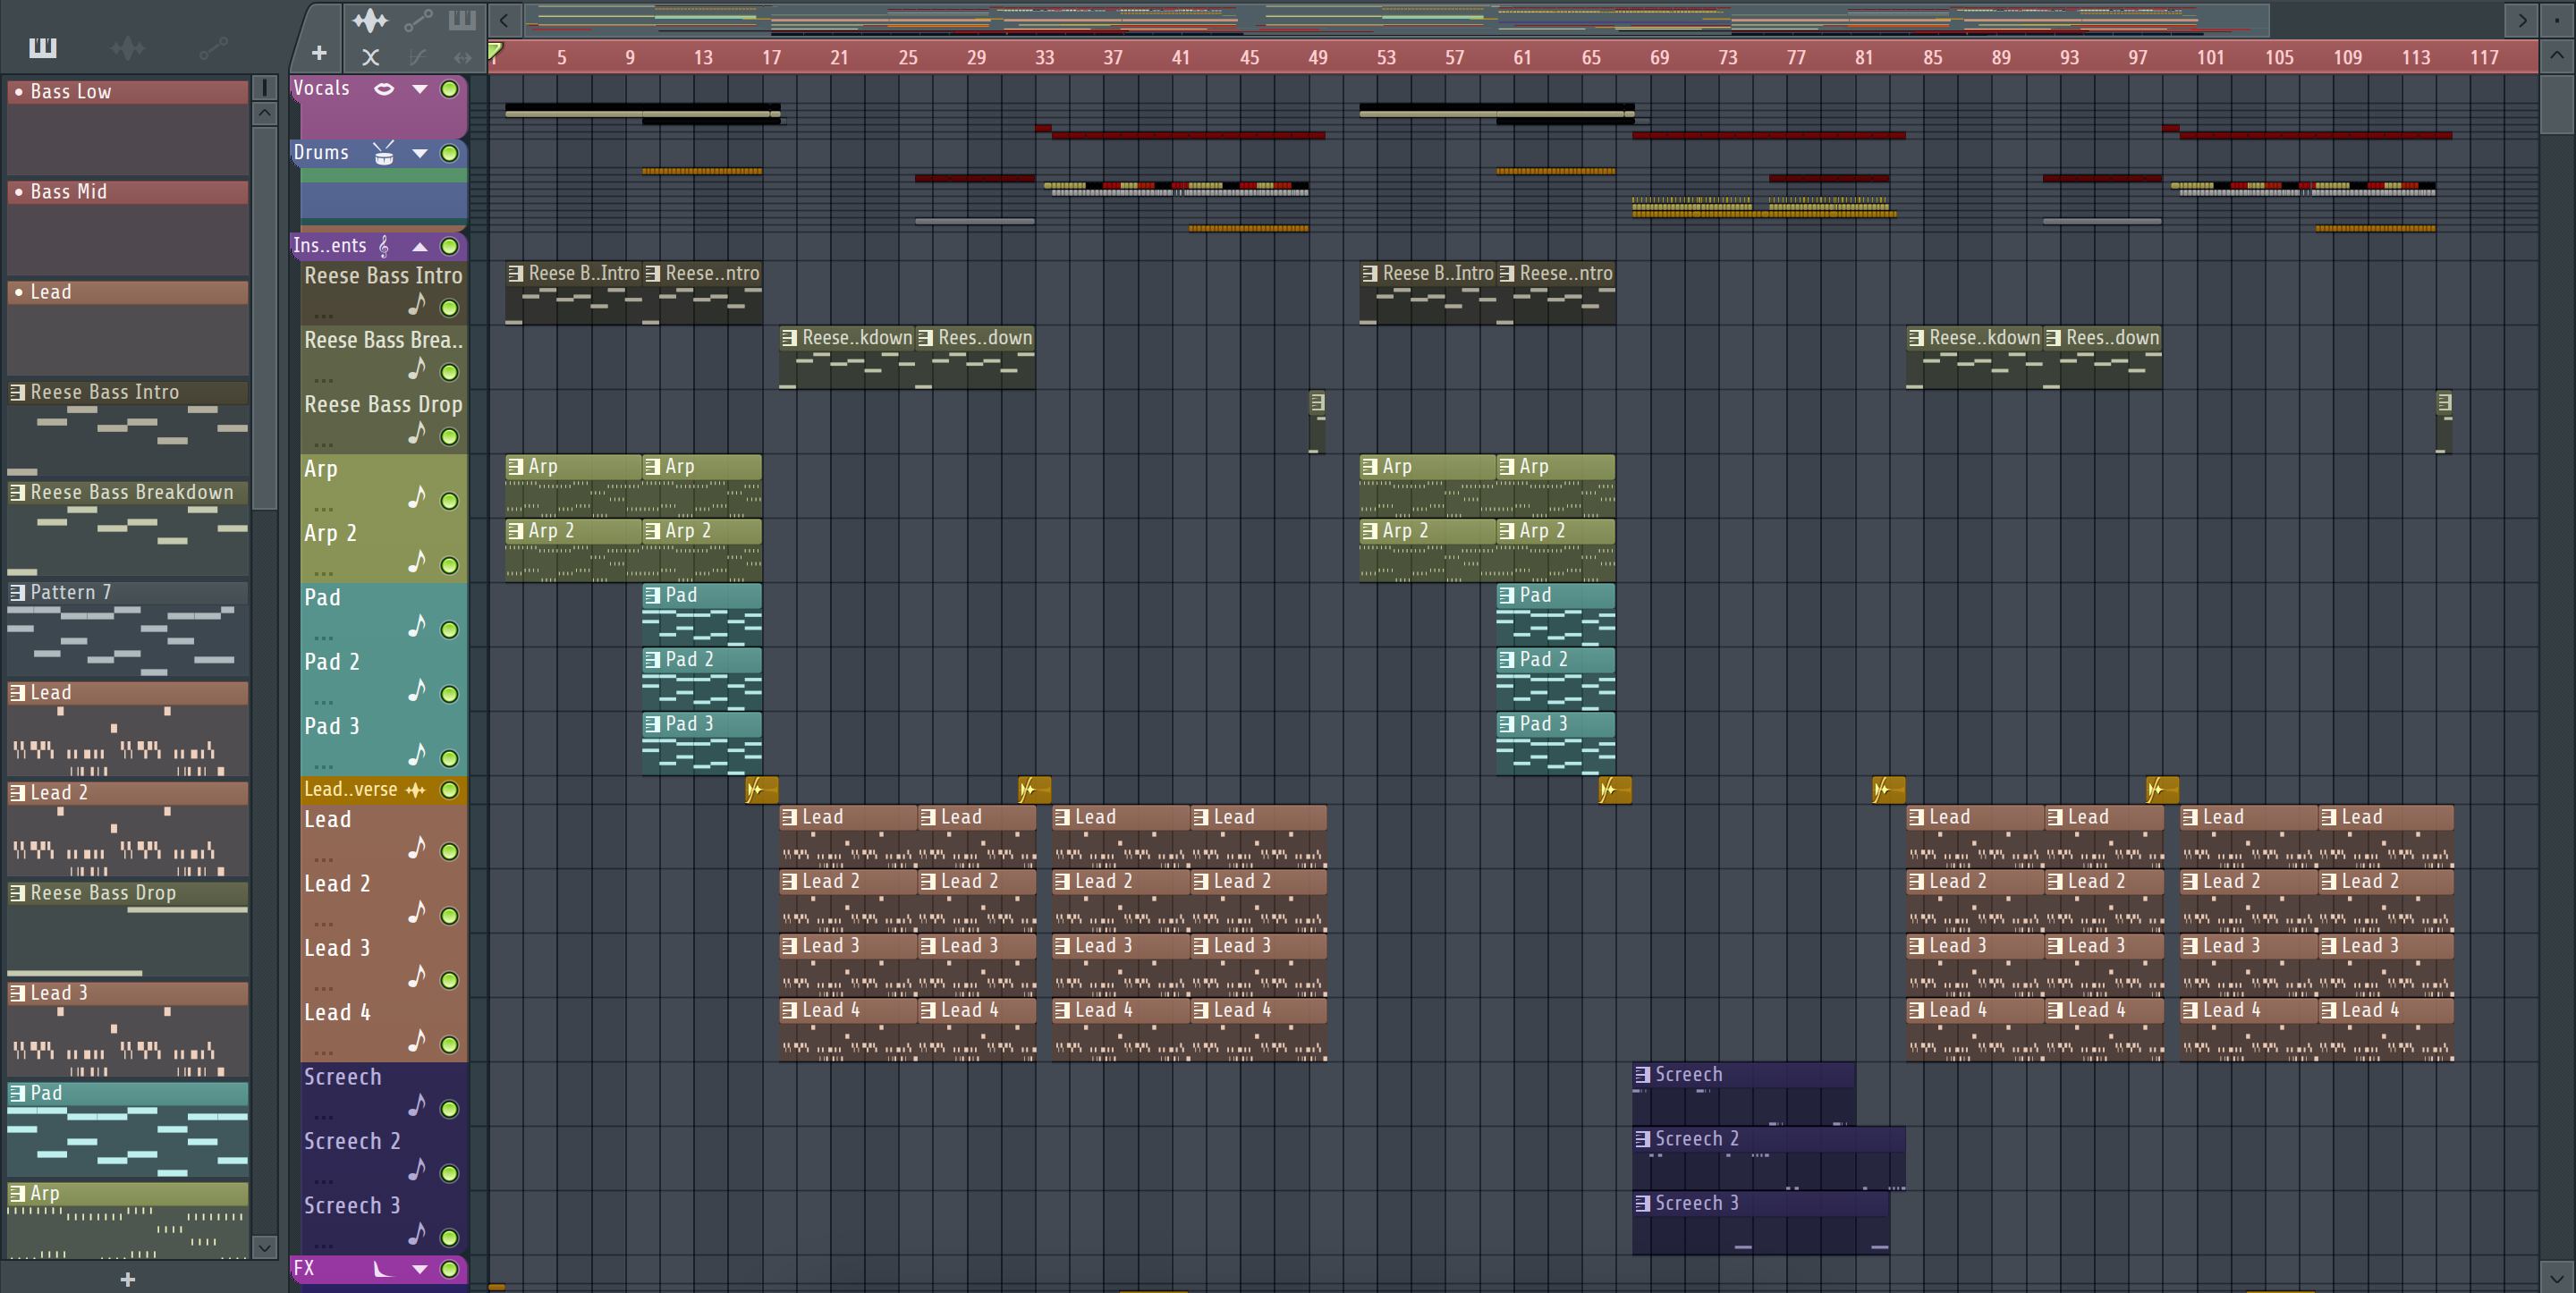Screen dimensions: 2576x1293
Task: Click the note icon on Lead 4 track
Action: pos(417,1041)
